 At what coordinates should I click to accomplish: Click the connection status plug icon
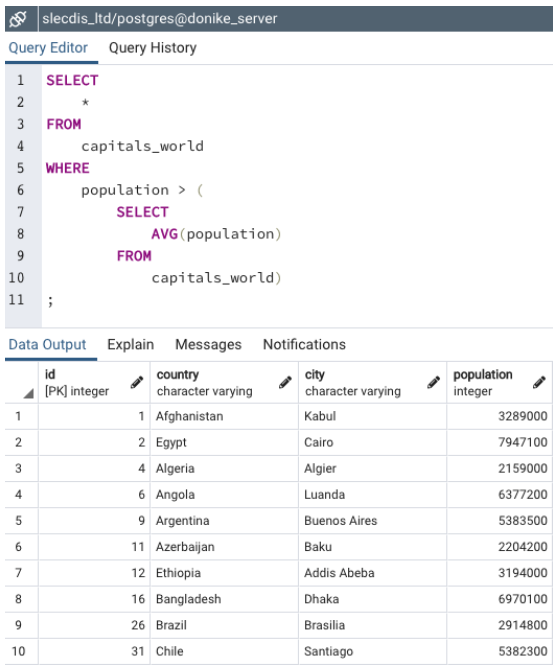coord(18,19)
